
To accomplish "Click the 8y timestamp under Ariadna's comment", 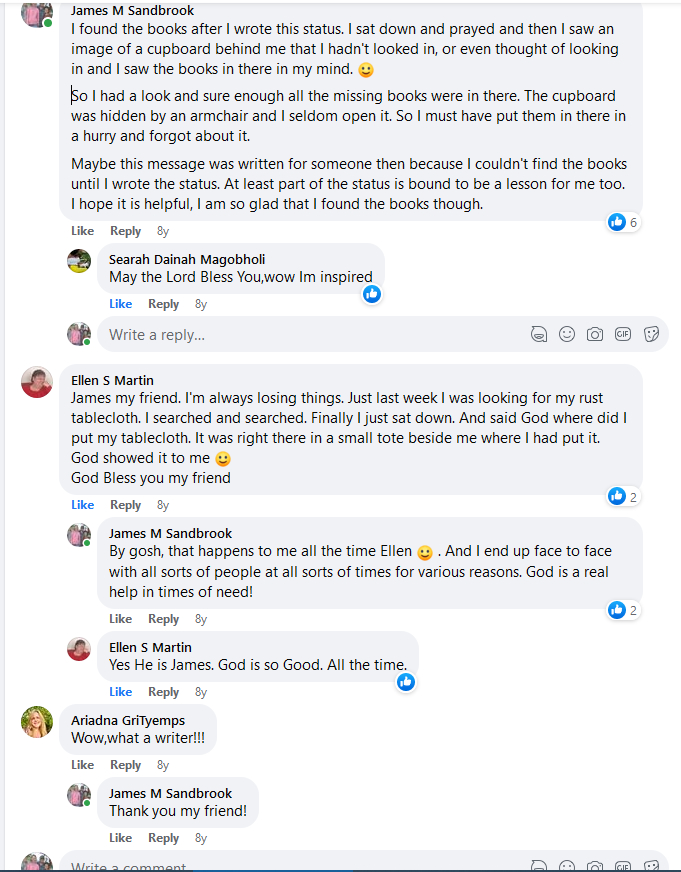I will pyautogui.click(x=163, y=765).
